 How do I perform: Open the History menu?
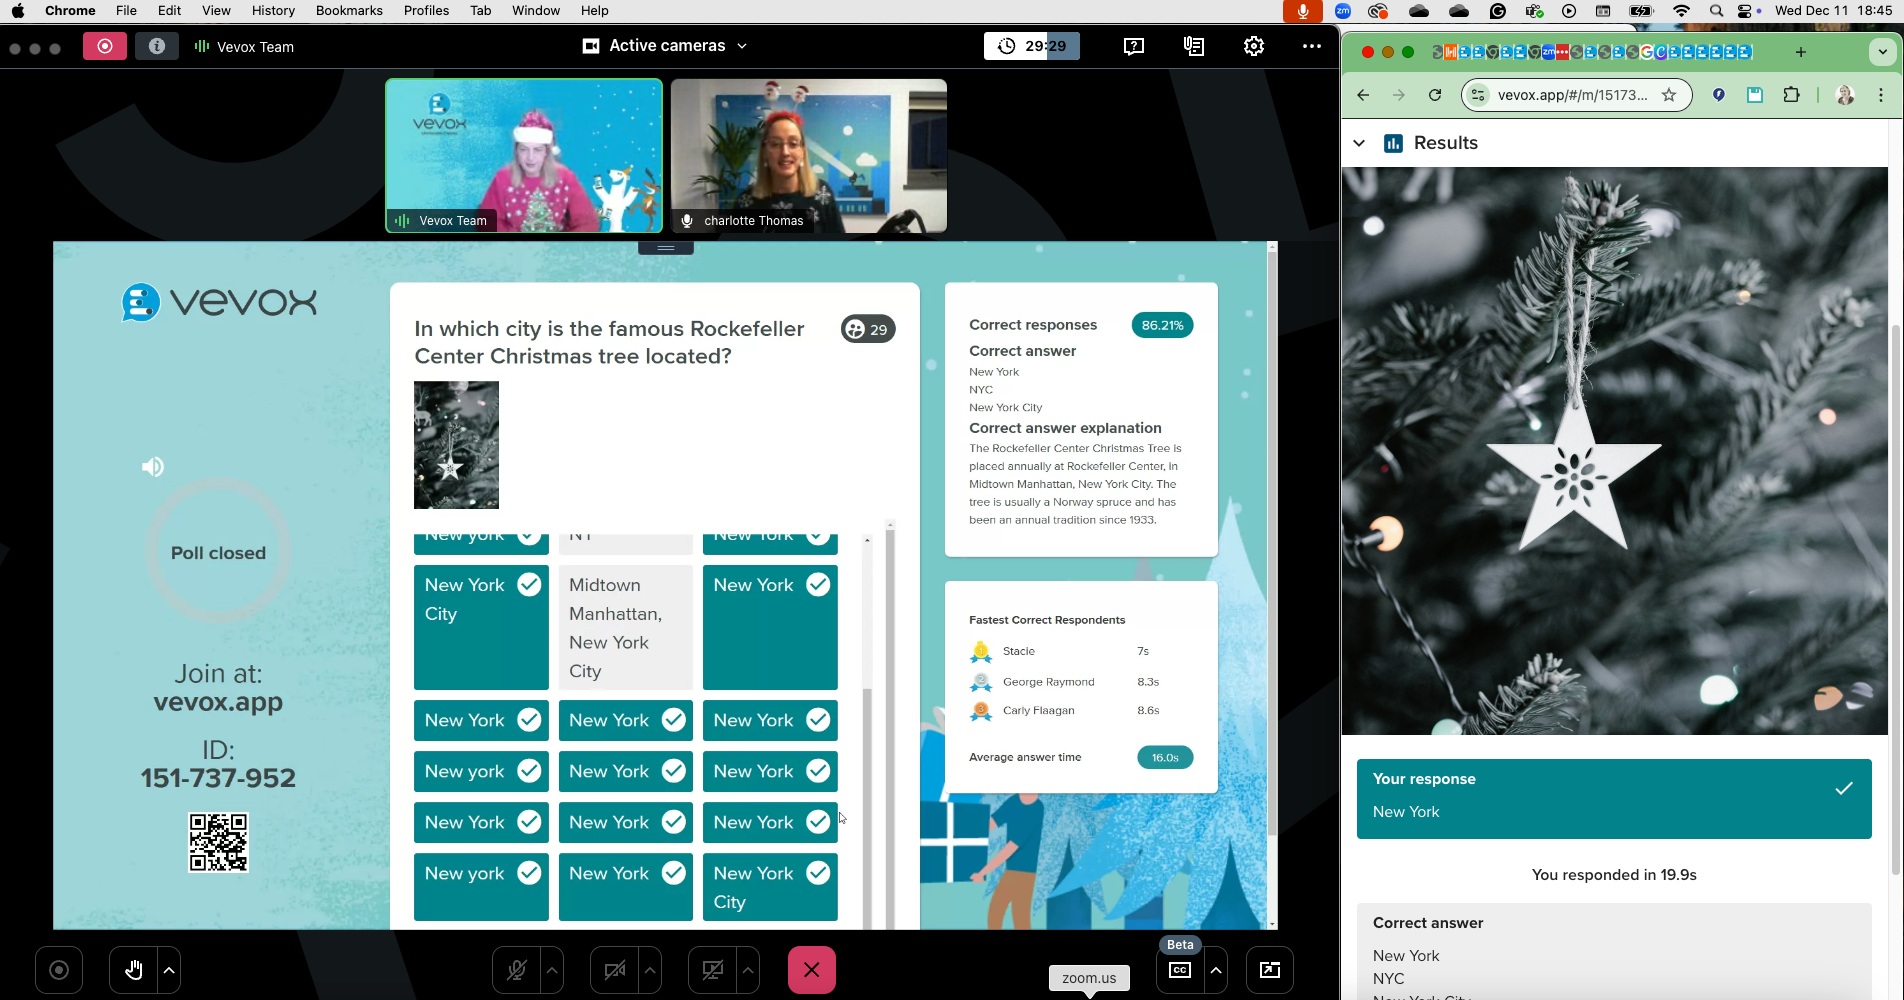point(273,11)
